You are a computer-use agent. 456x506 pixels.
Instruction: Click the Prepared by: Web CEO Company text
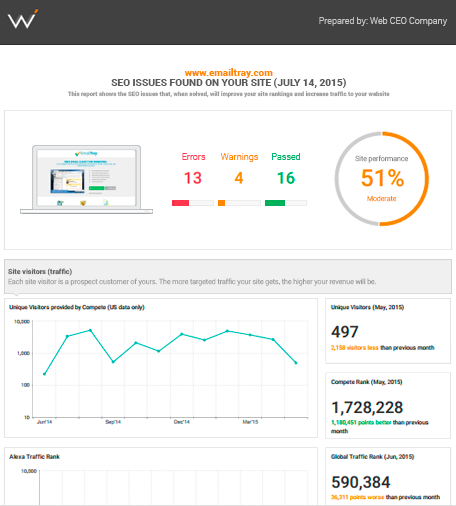(383, 21)
